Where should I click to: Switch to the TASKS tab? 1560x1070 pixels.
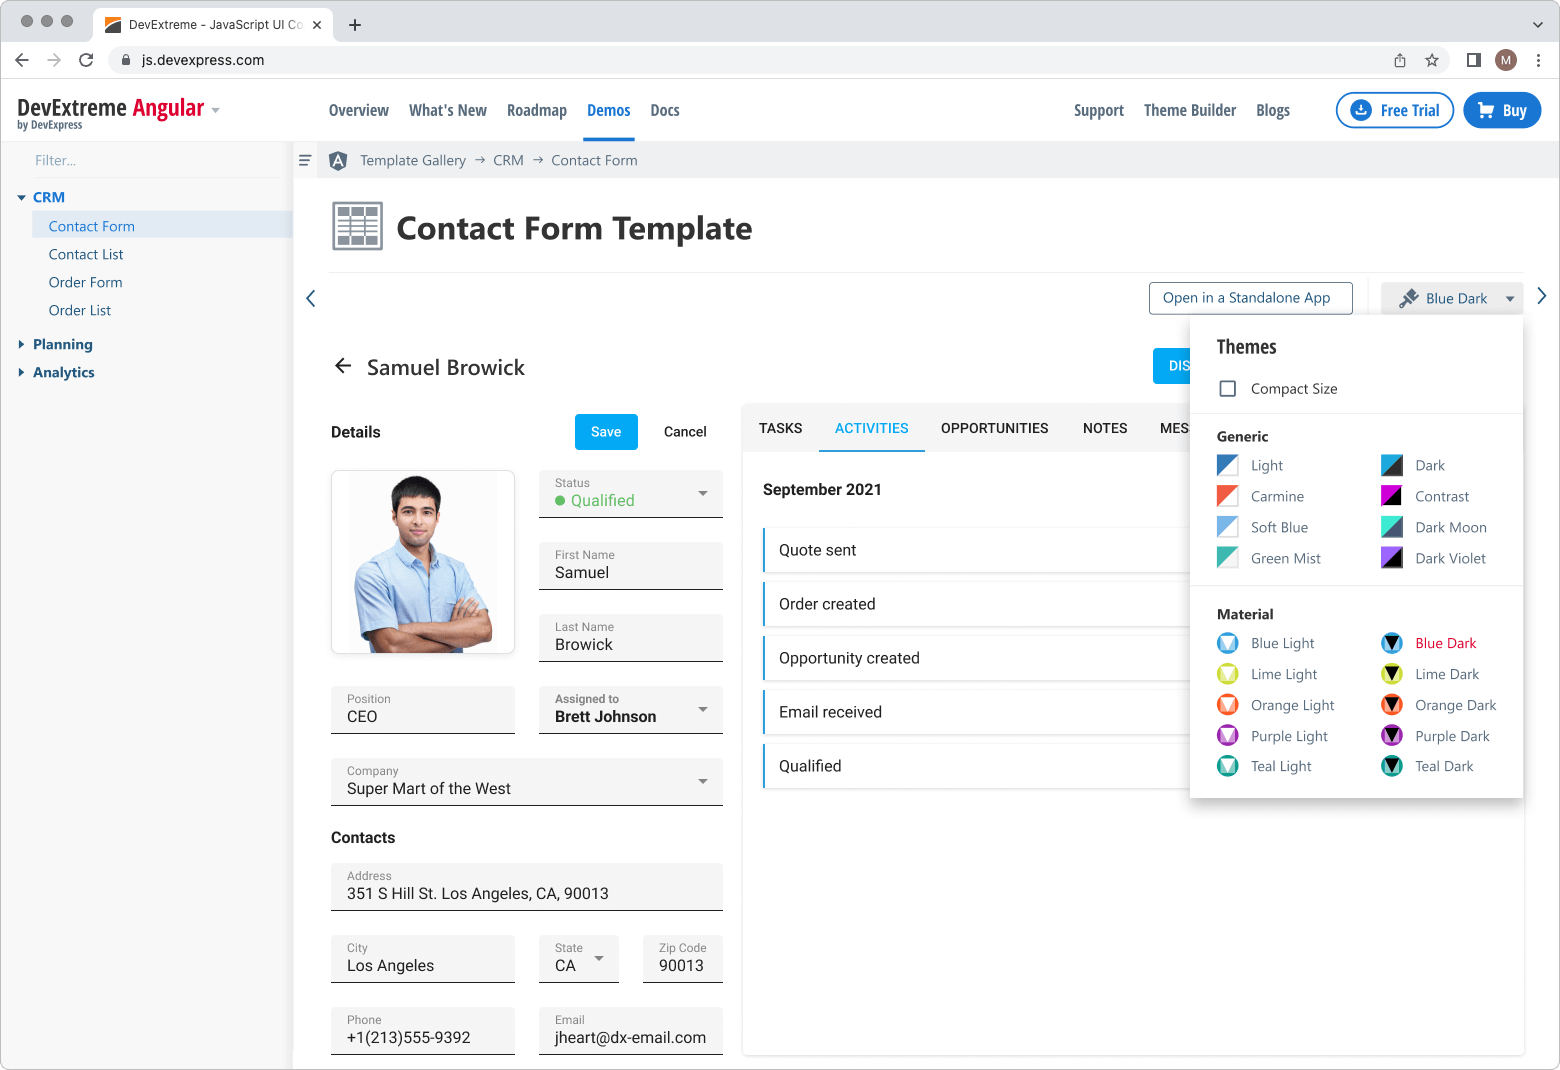780,428
